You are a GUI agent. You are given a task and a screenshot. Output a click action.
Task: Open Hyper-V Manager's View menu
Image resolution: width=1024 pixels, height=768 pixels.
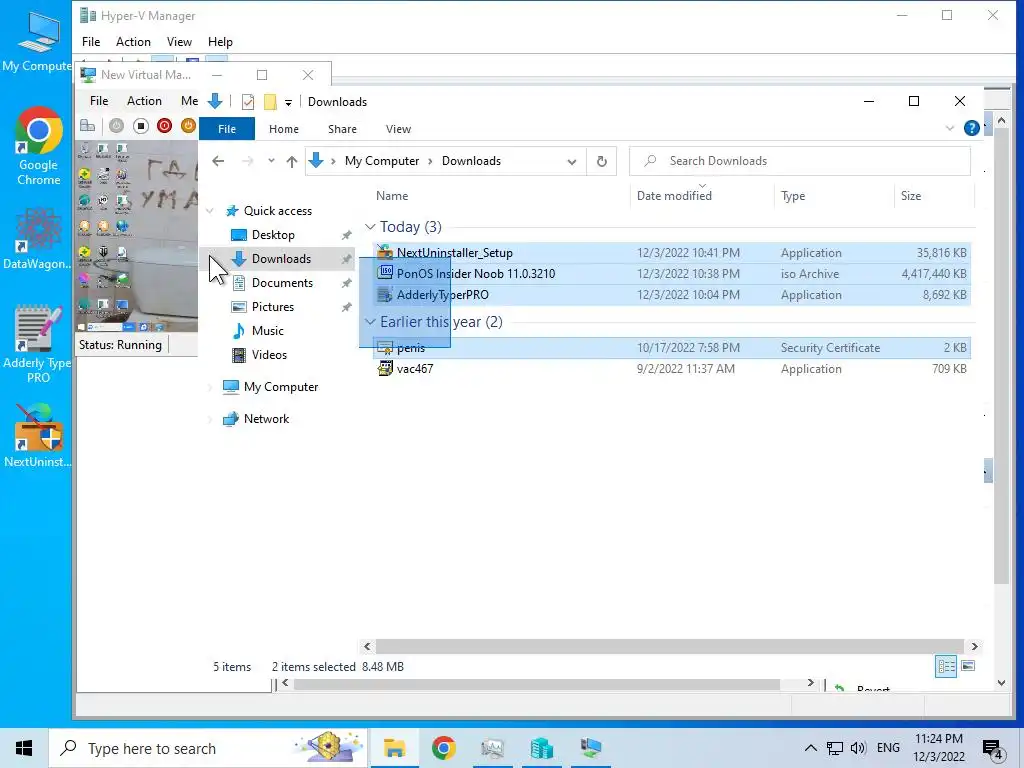tap(179, 42)
